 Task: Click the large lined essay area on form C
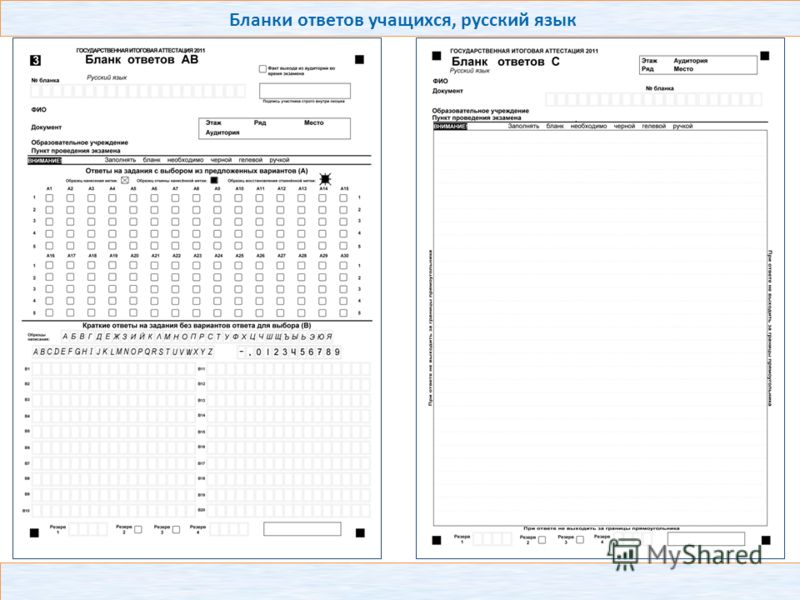(600, 328)
